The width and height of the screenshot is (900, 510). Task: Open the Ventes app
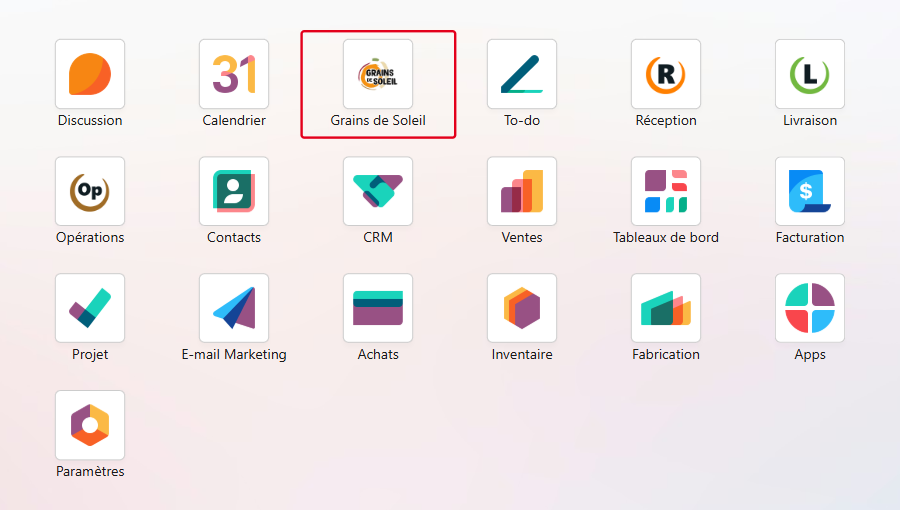point(522,191)
